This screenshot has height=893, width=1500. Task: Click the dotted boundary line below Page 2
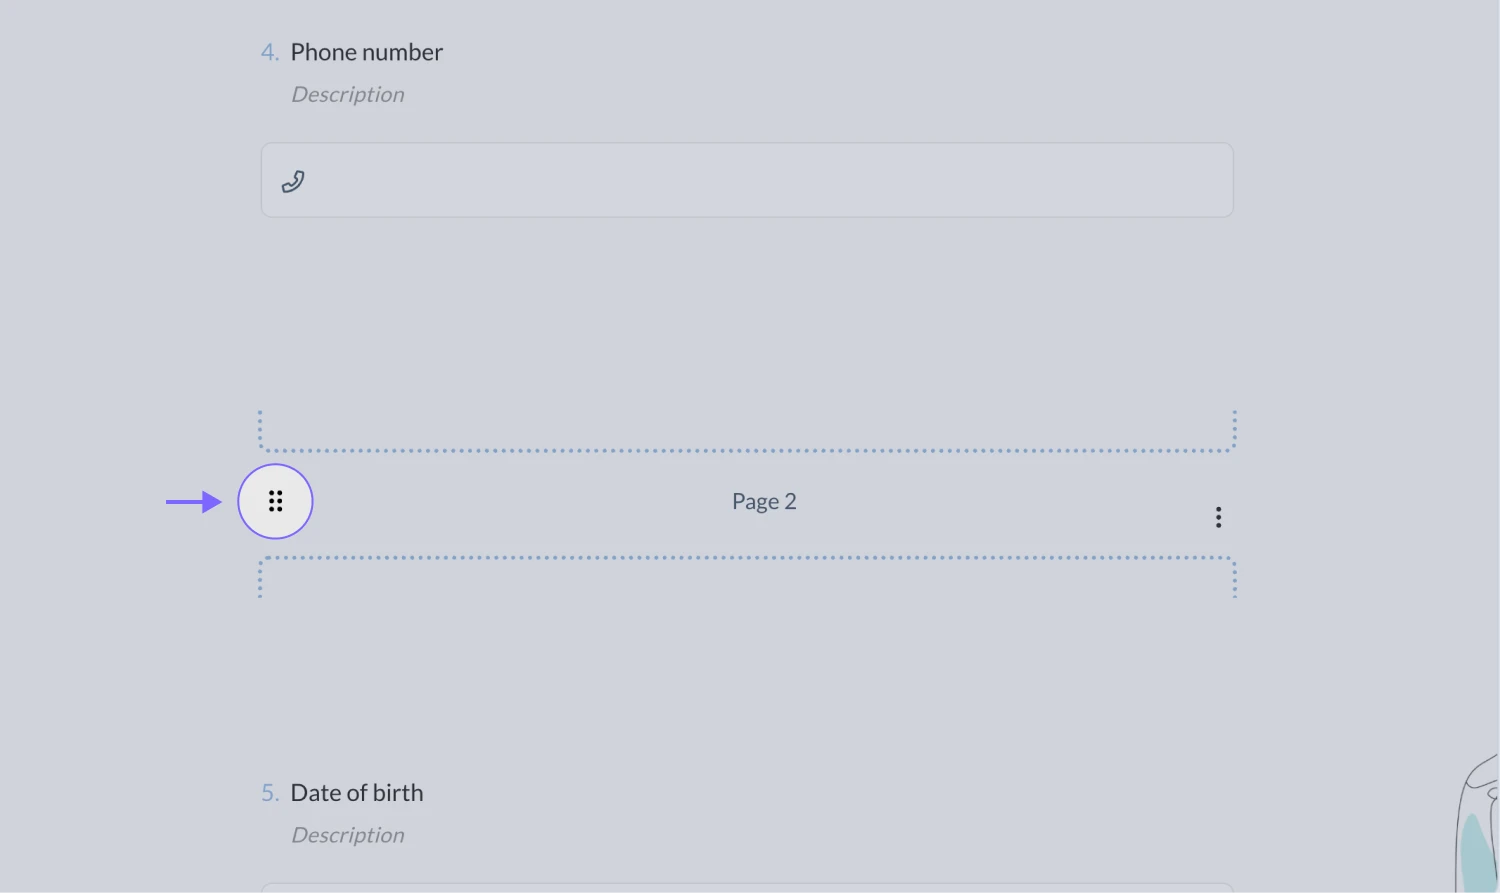(747, 558)
